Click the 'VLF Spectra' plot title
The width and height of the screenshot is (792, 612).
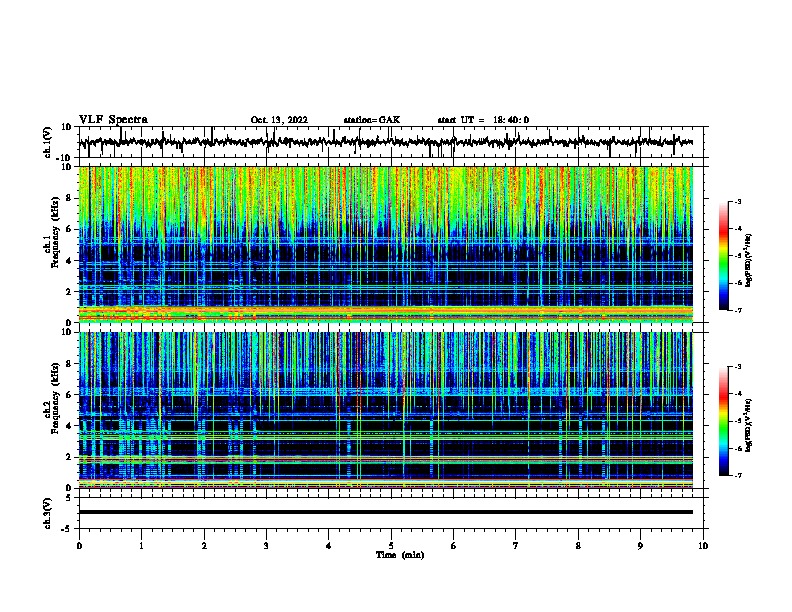113,120
